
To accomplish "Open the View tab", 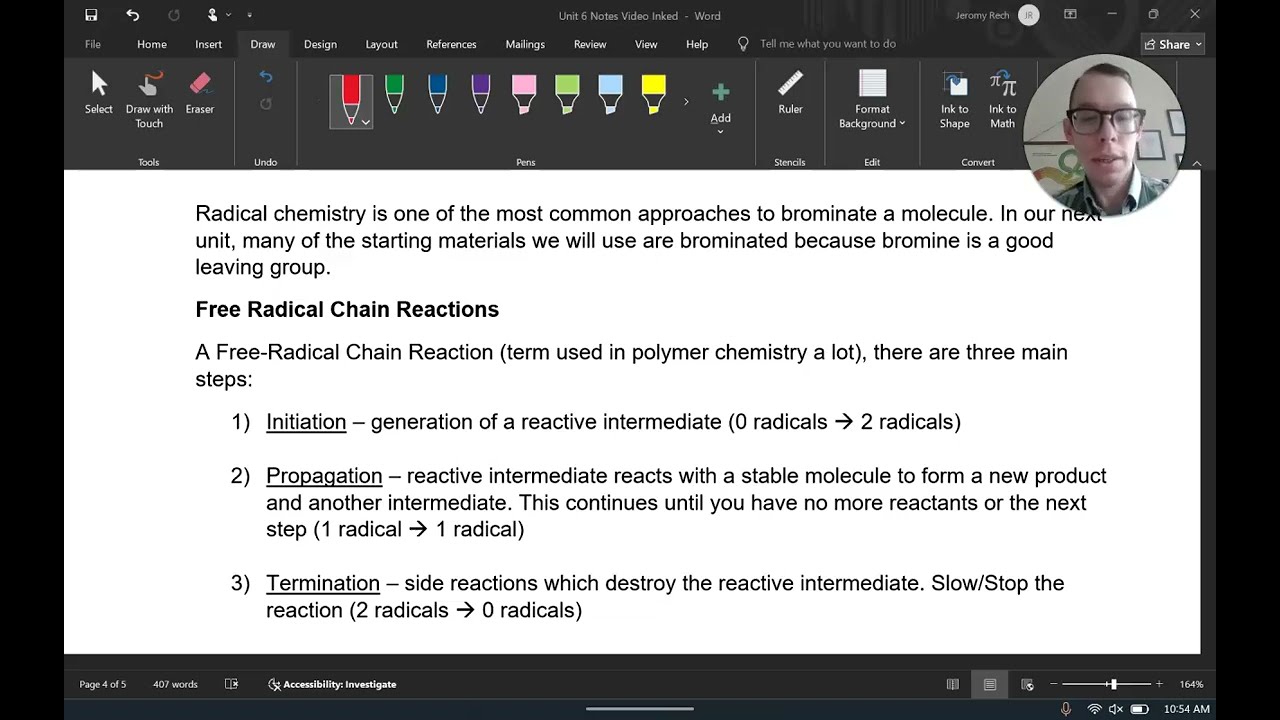I will 646,44.
